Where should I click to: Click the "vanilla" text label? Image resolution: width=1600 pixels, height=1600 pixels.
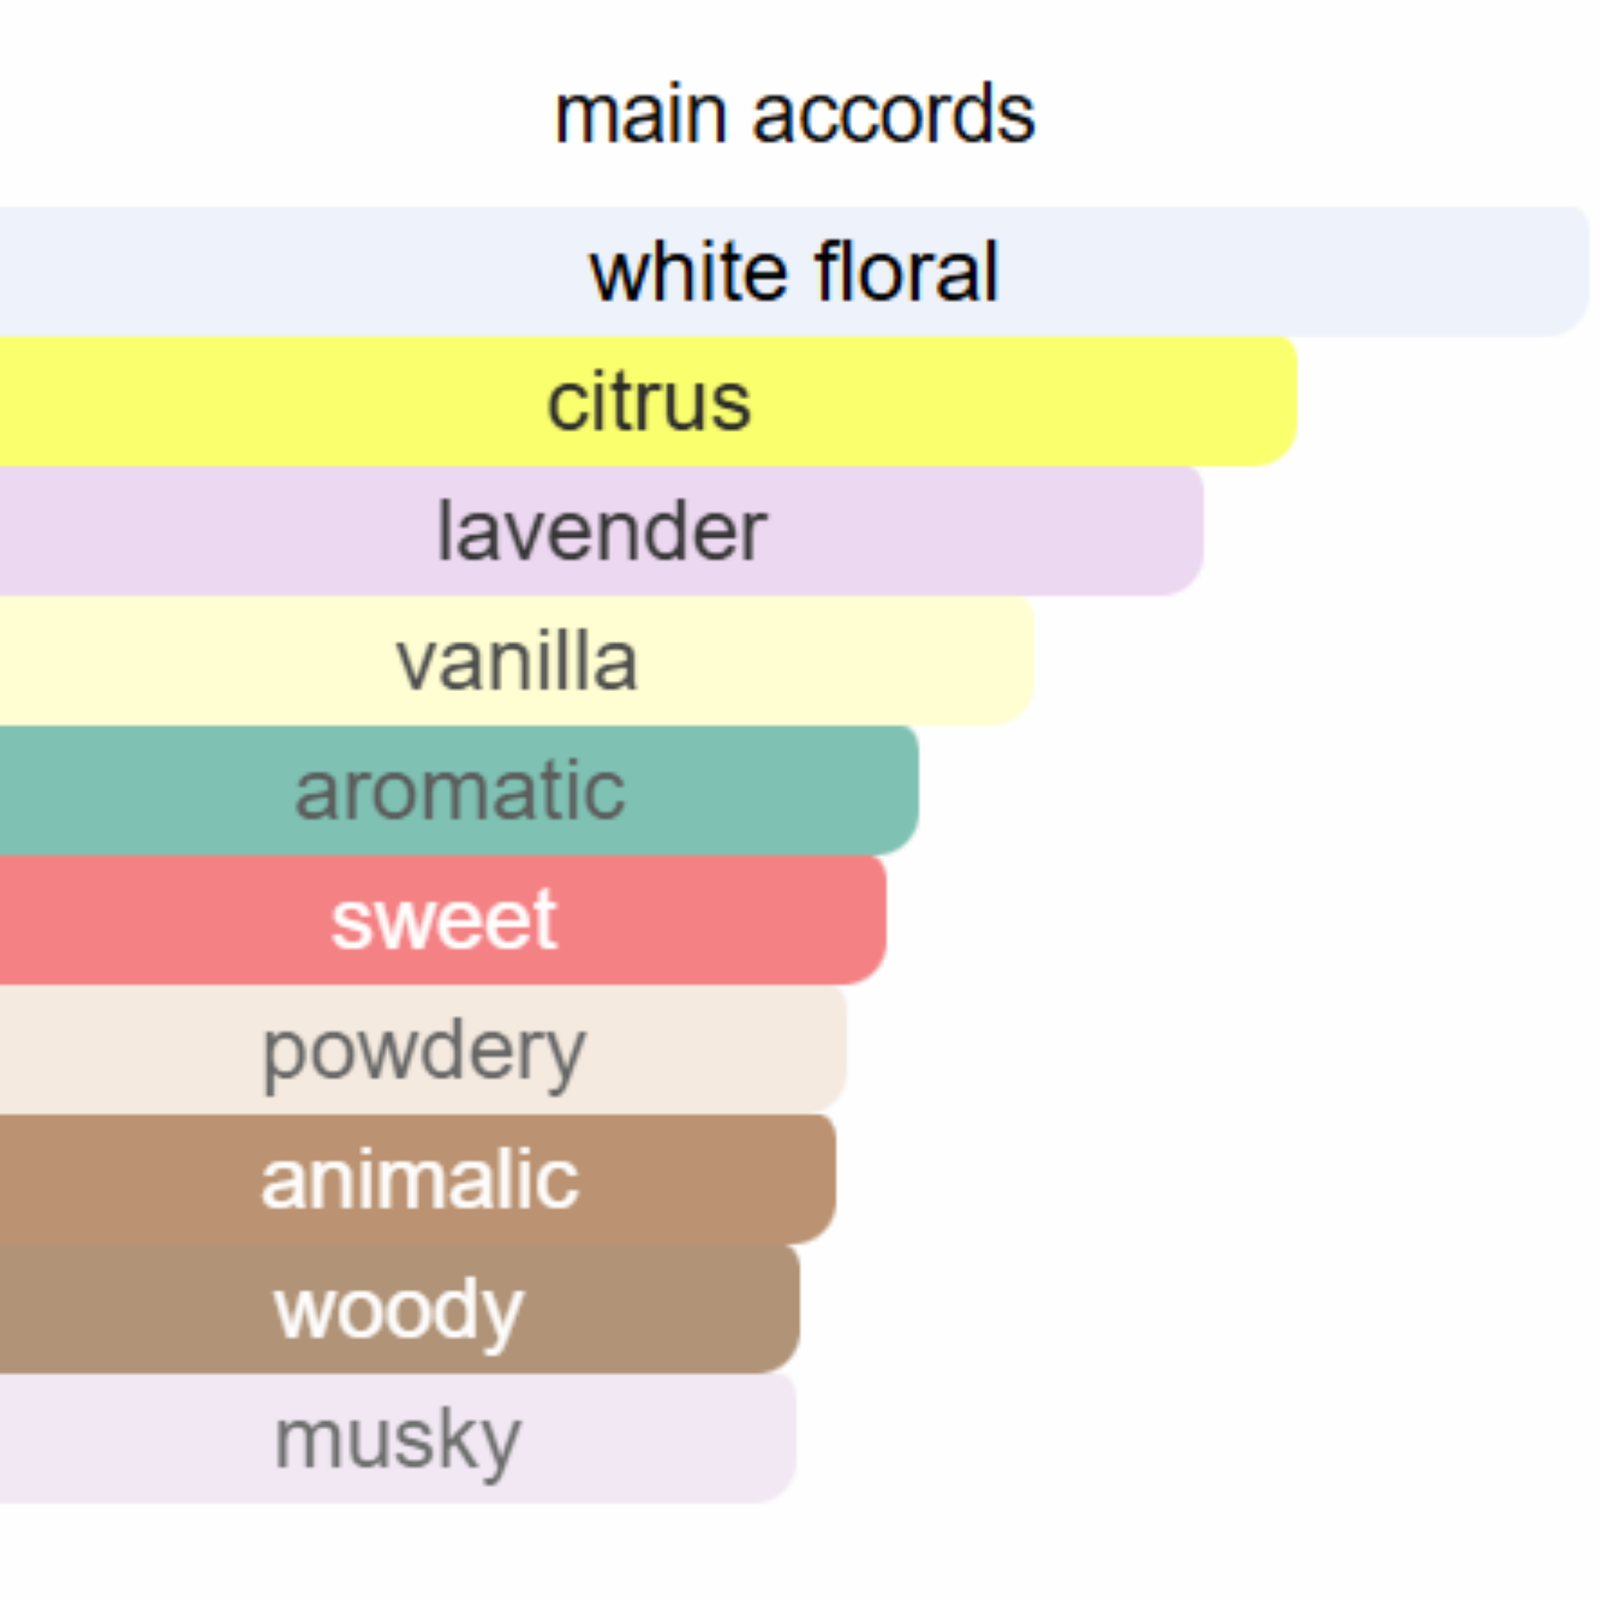(517, 661)
